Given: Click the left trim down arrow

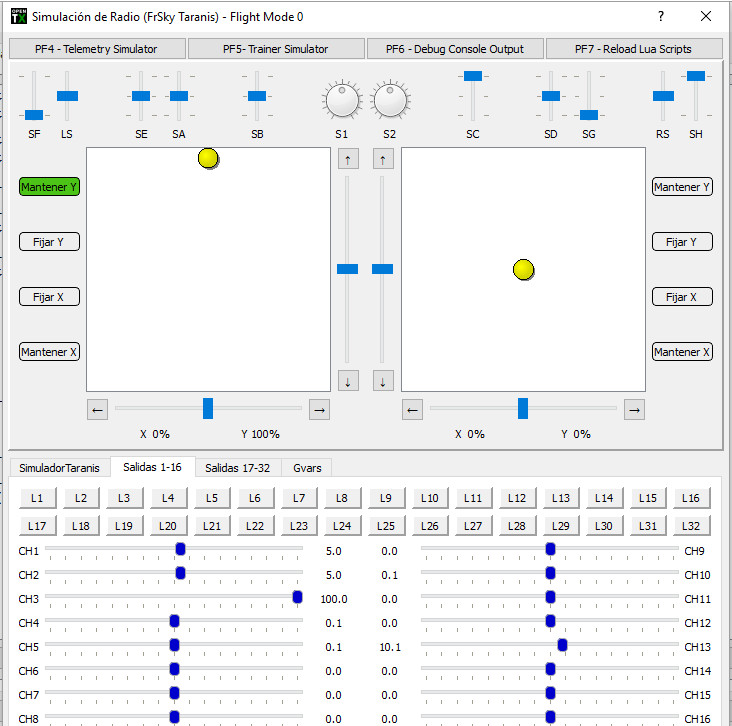Looking at the screenshot, I should 348,380.
